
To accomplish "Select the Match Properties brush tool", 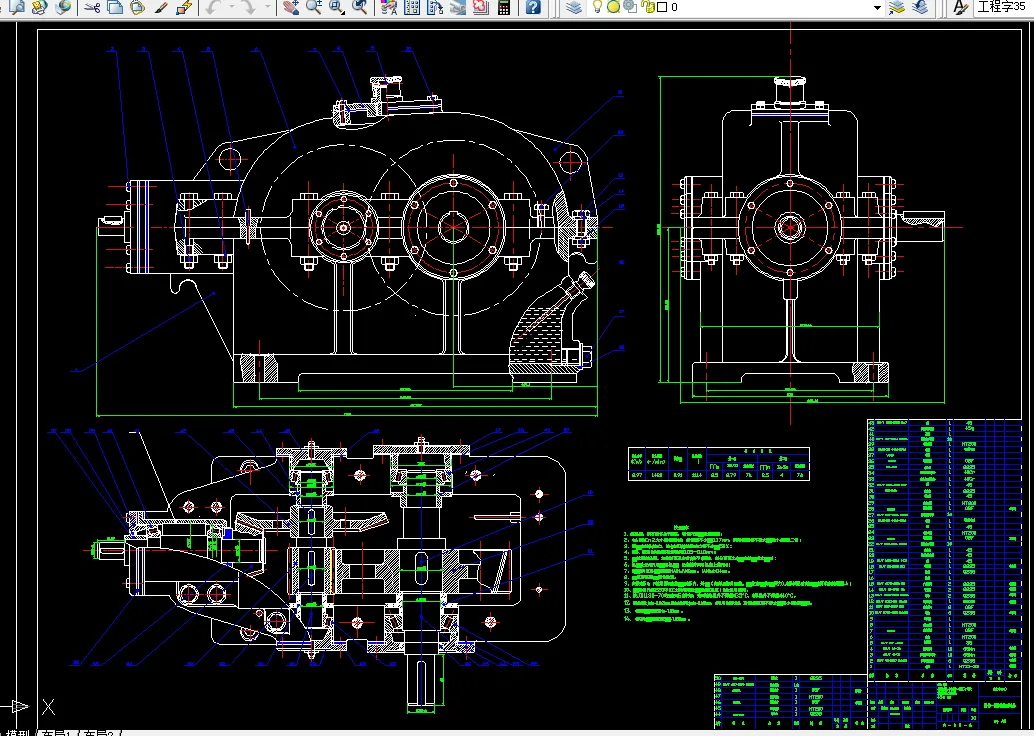I will click(161, 7).
